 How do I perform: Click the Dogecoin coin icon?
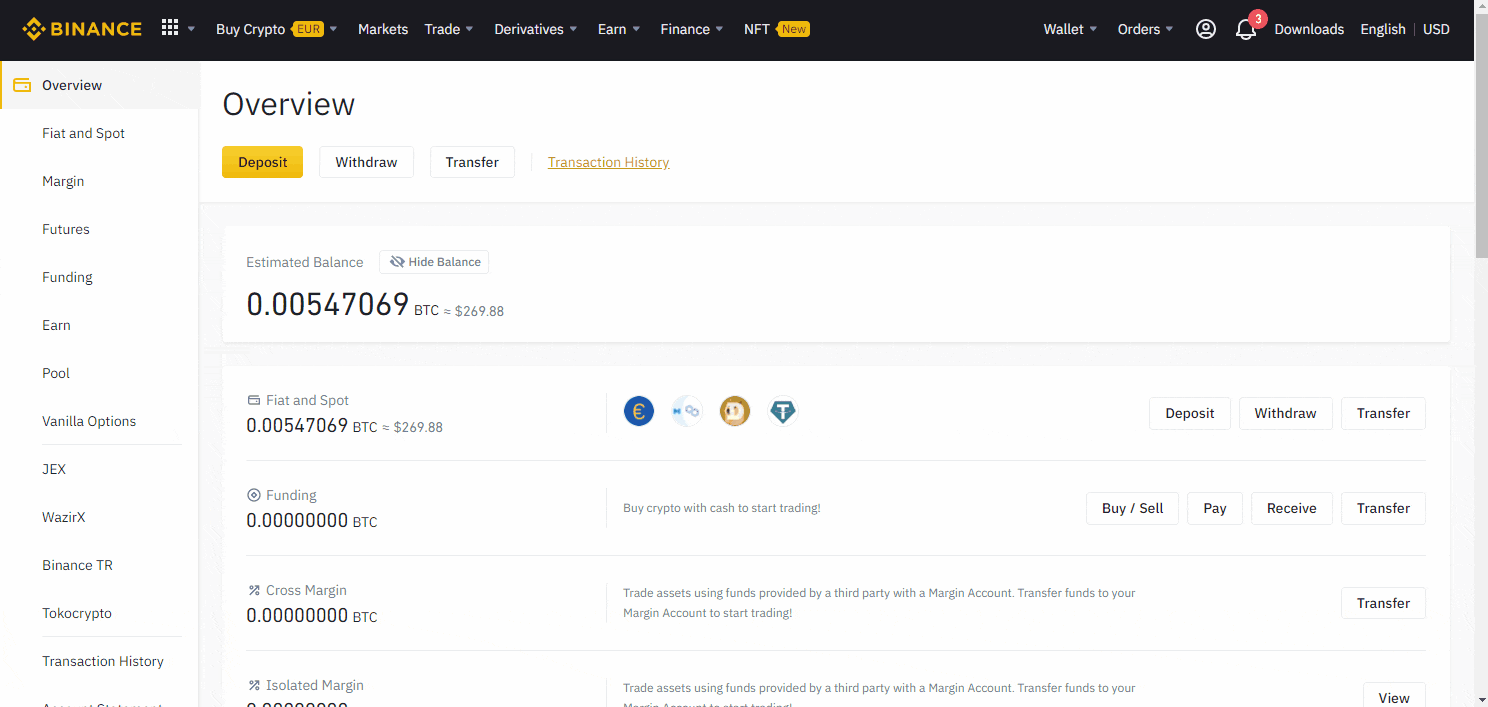coord(735,411)
